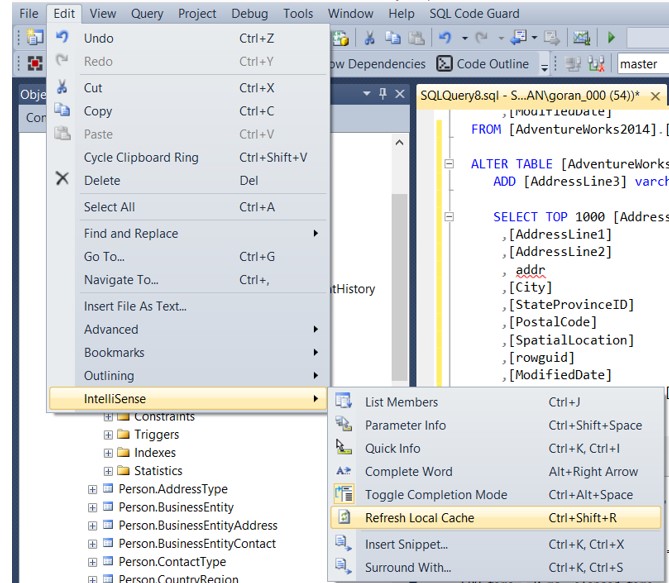Choose Insert Snippet... from submenu
This screenshot has width=669, height=583.
[496, 544]
